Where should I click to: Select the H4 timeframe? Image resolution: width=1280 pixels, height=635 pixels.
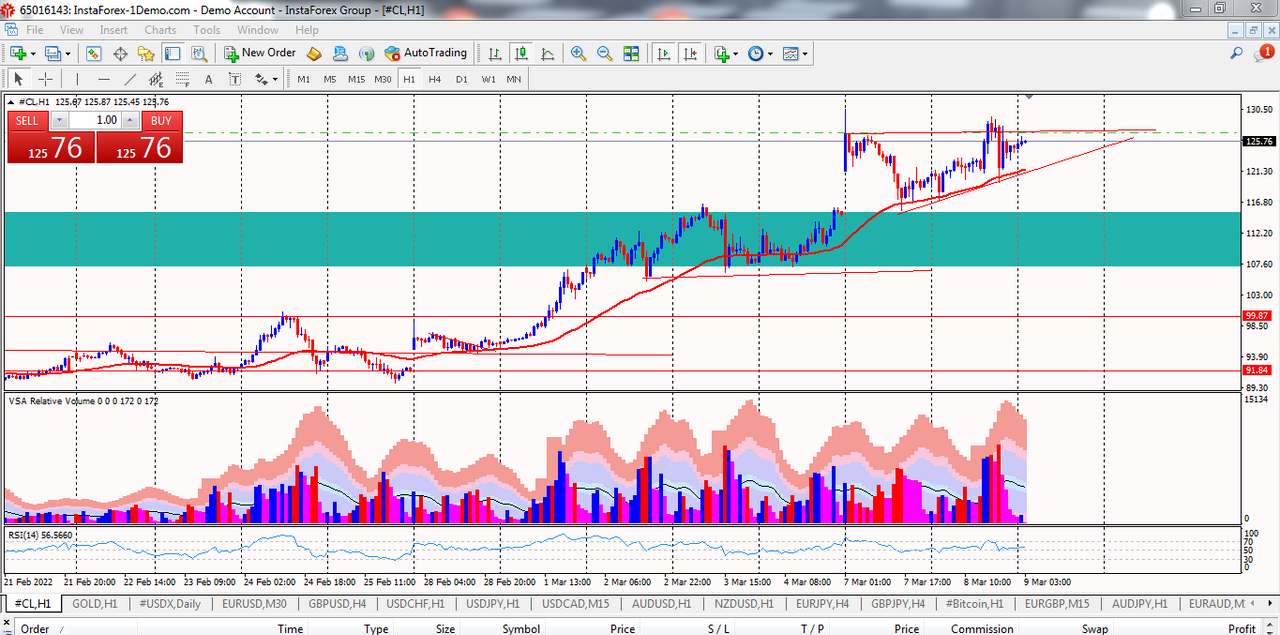coord(434,79)
